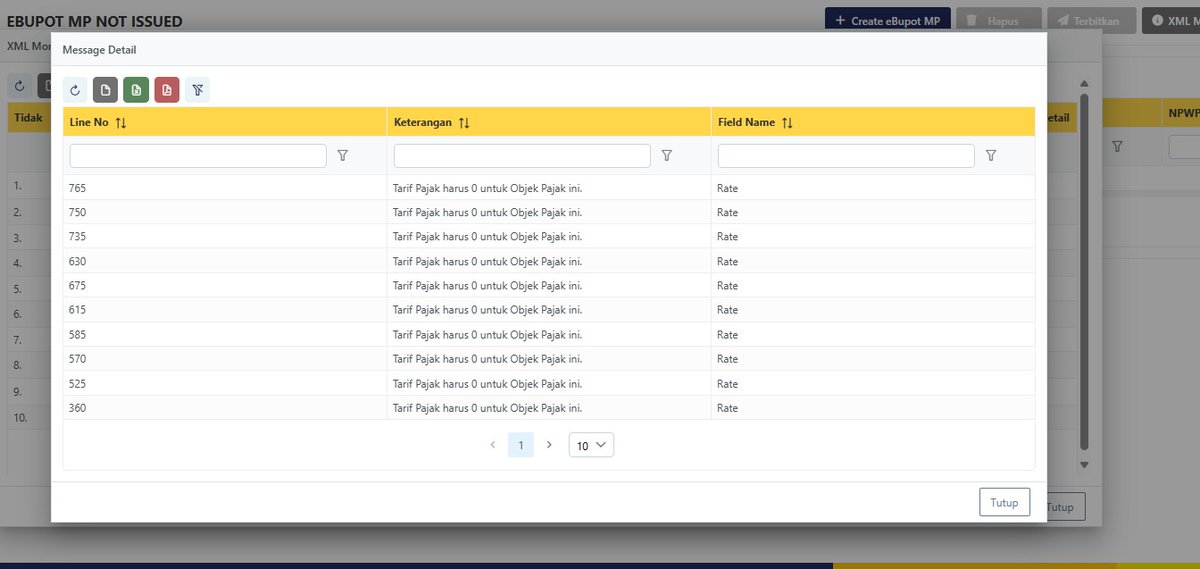Click filter icon left of NPWP column in background
The image size is (1200, 569).
(1118, 146)
